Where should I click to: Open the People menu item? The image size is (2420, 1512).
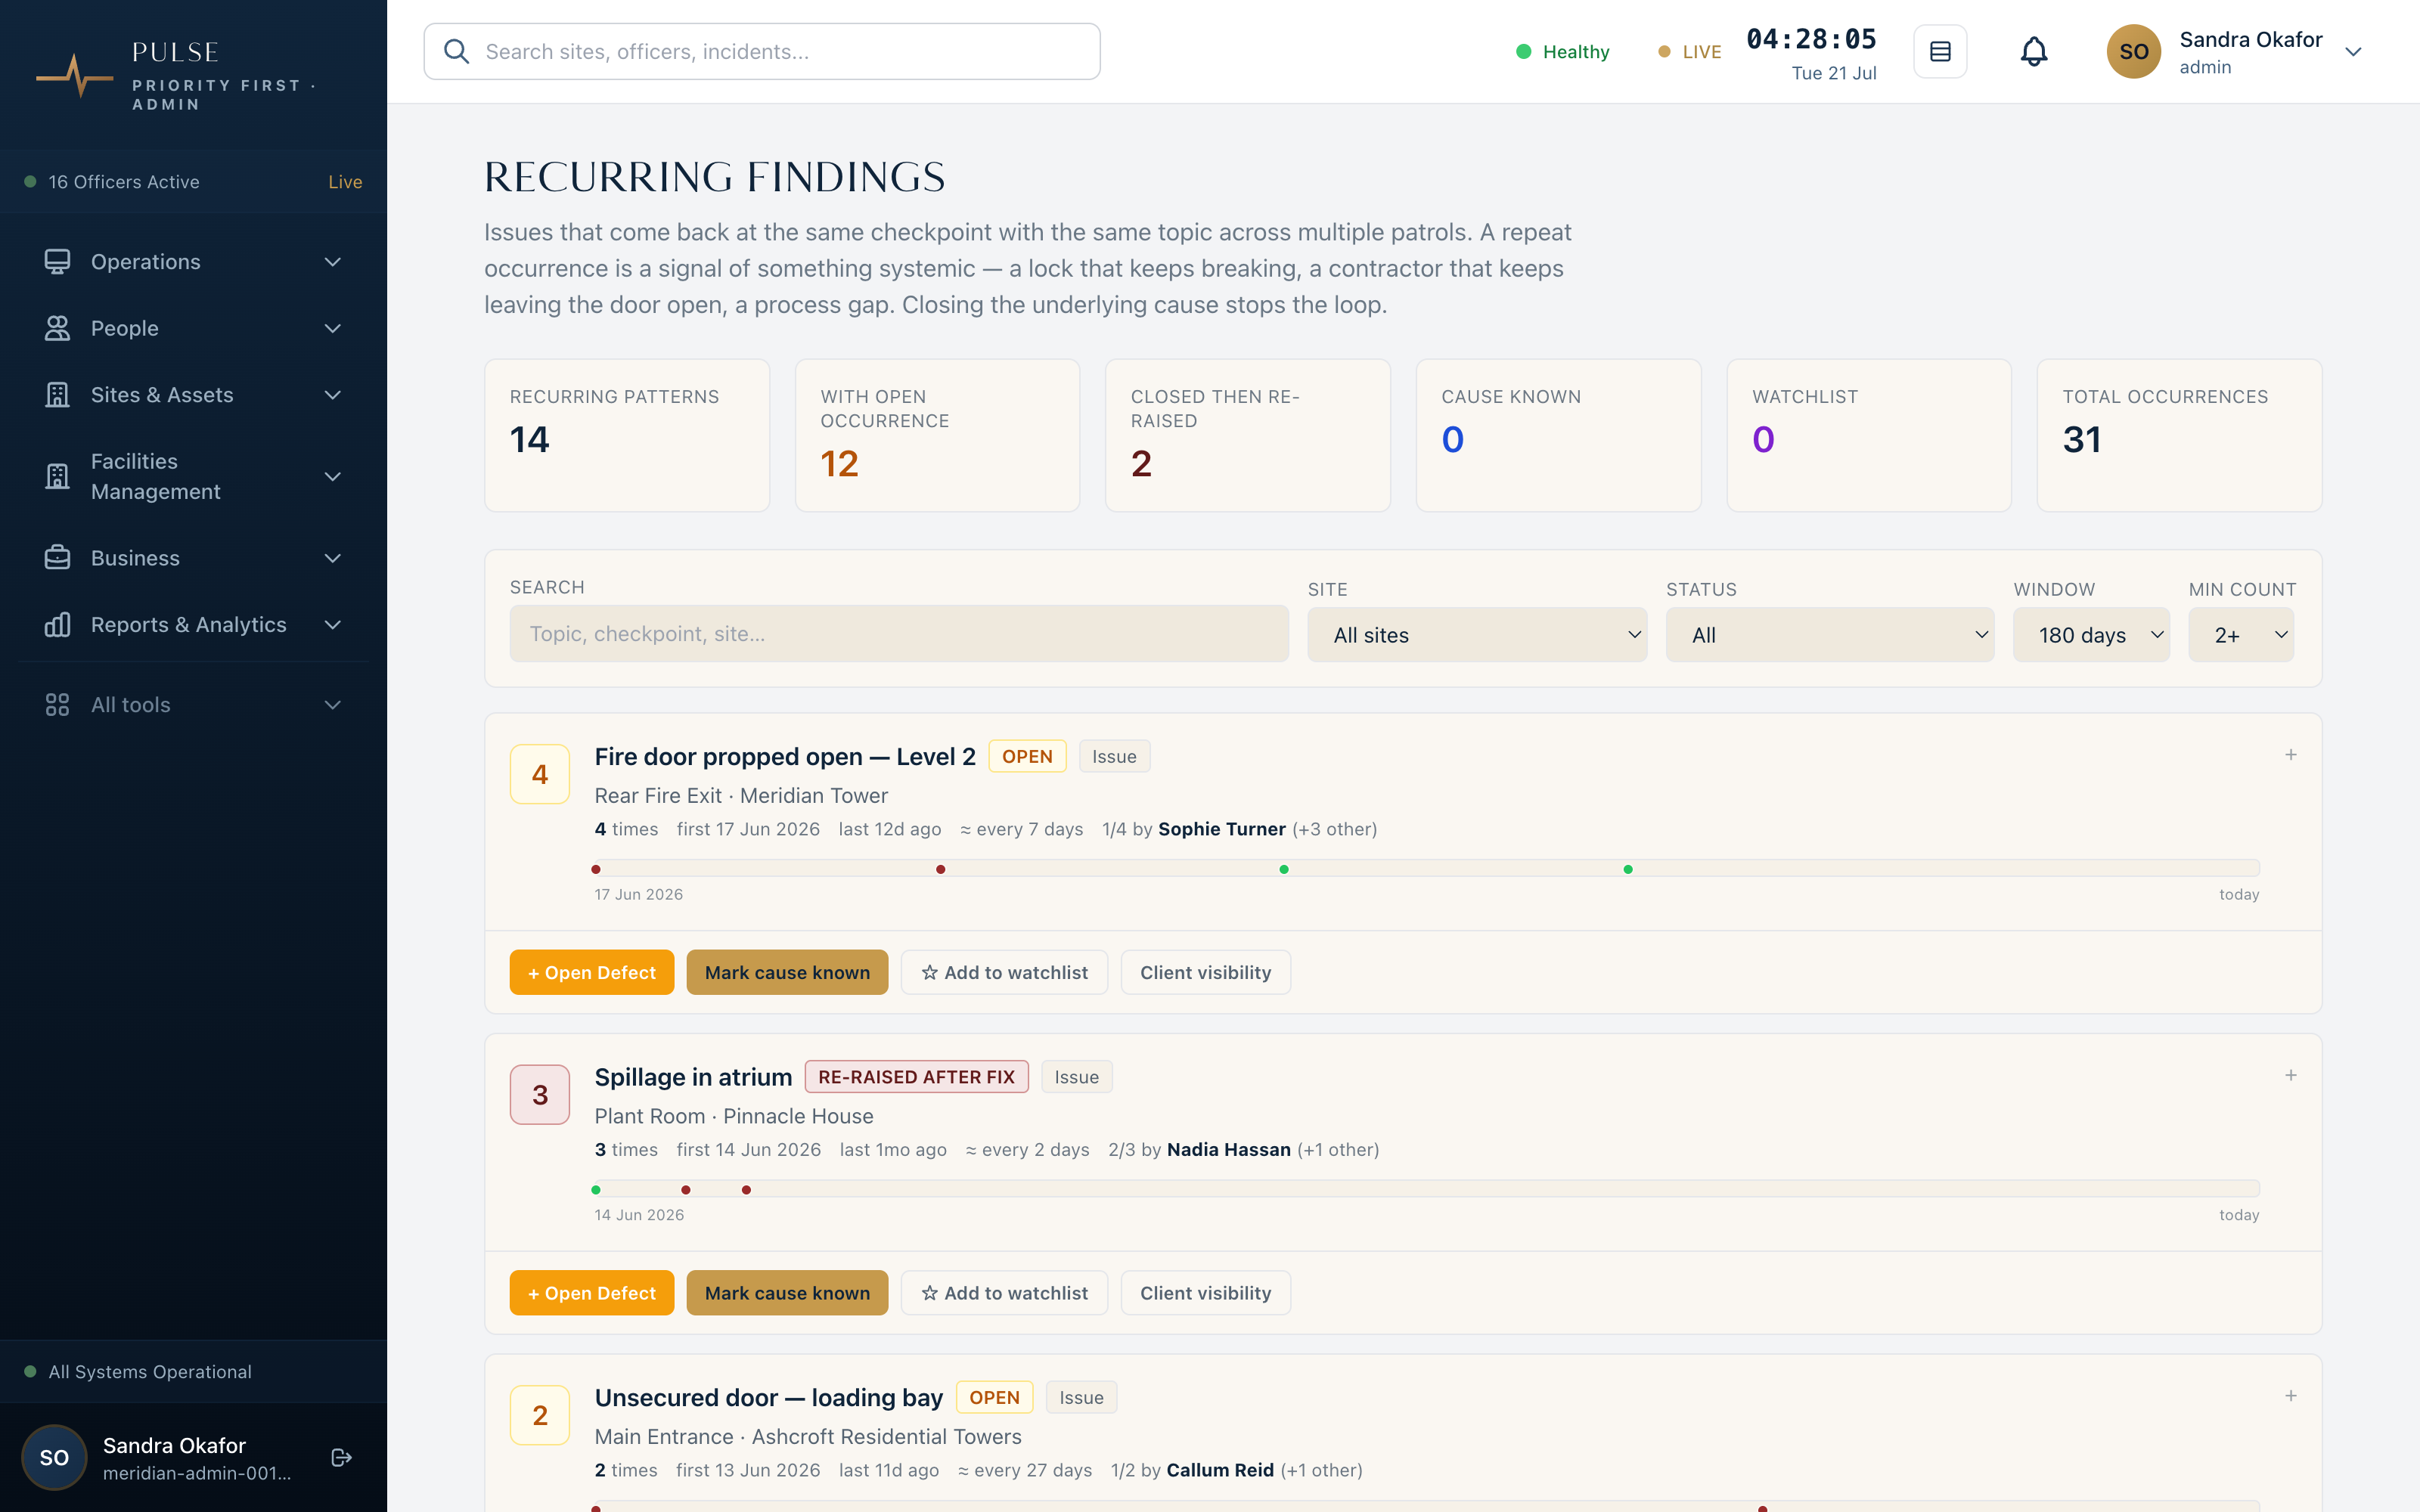click(x=193, y=328)
